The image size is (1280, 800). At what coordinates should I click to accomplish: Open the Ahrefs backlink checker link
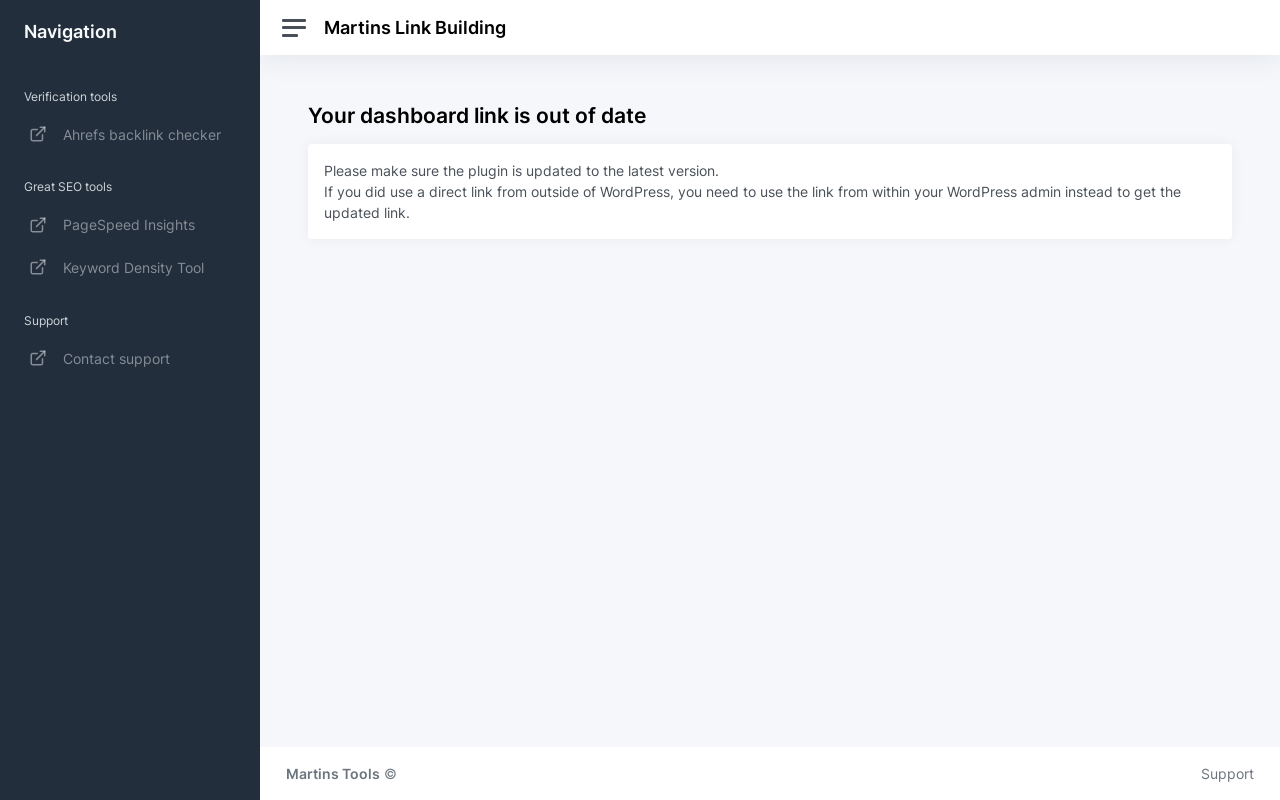pyautogui.click(x=141, y=135)
